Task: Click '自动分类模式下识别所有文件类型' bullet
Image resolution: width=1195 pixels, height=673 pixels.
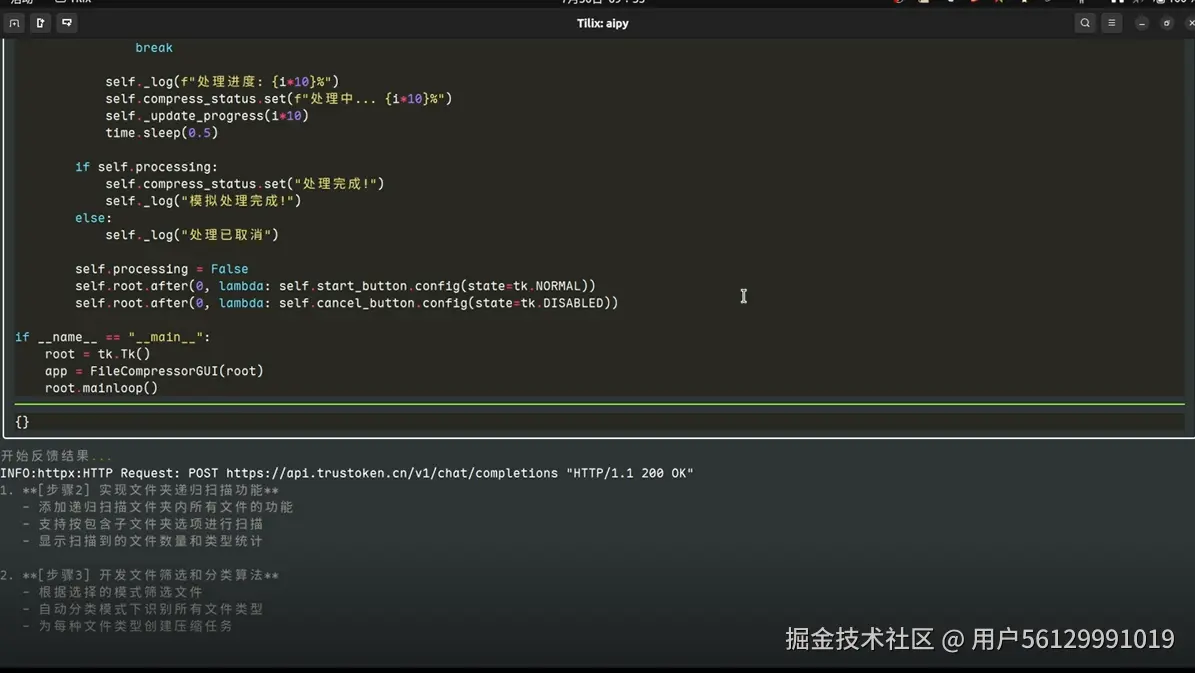Action: coord(150,609)
